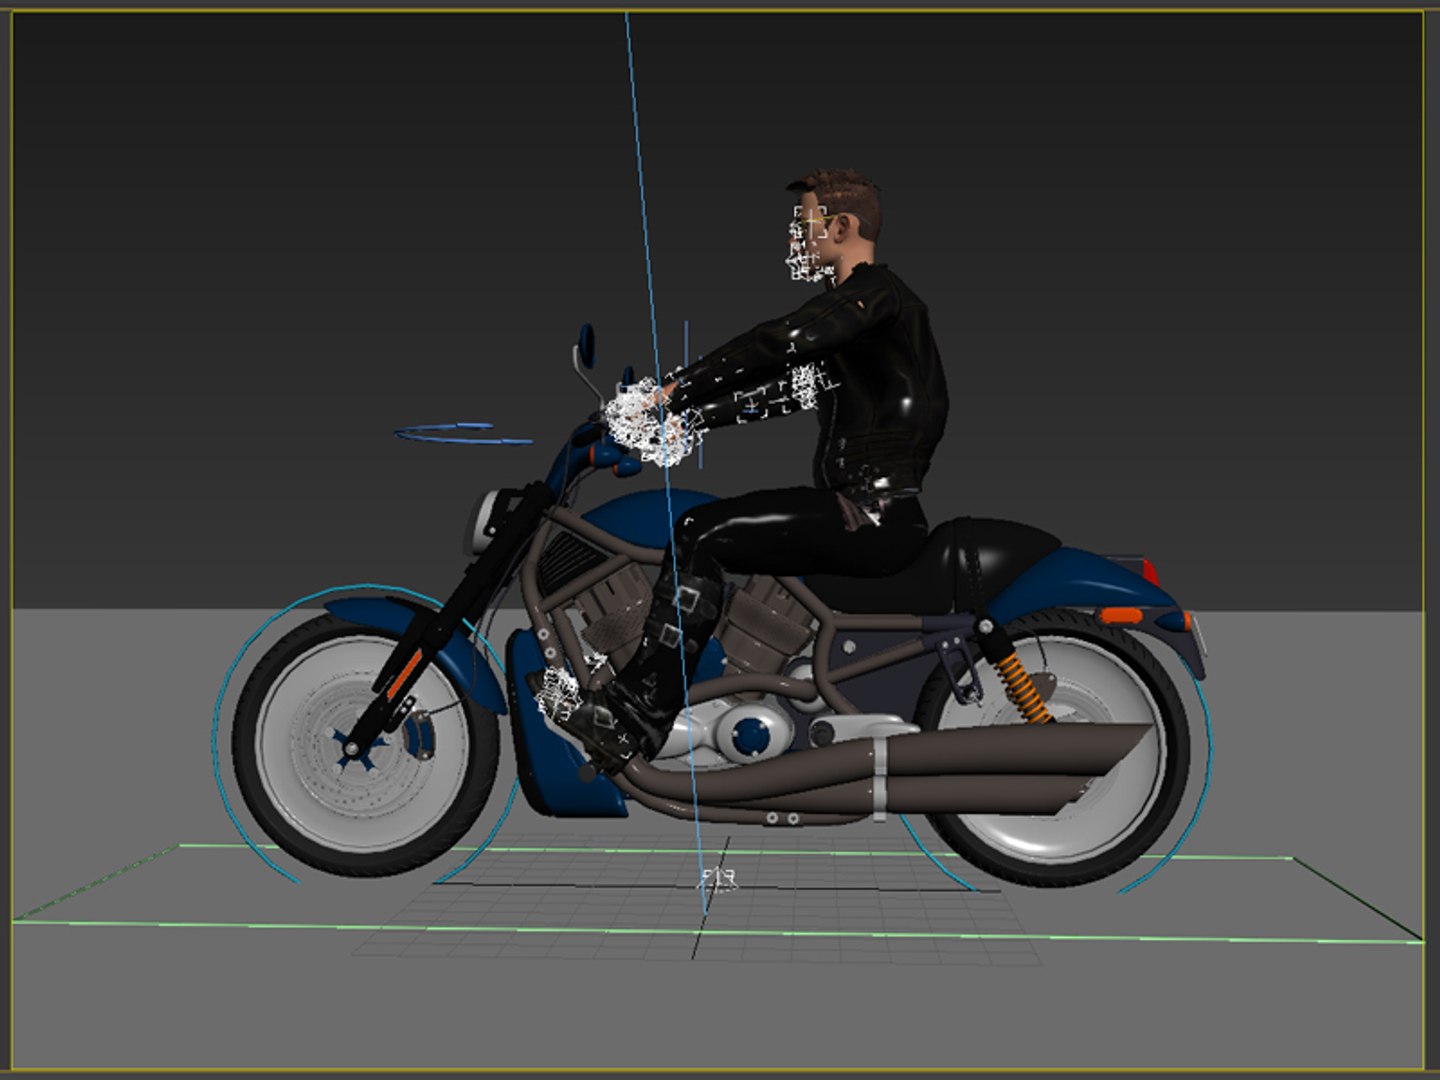Select the white wireframe hand rig controls
Viewport: 1440px width, 1080px height.
(647, 424)
